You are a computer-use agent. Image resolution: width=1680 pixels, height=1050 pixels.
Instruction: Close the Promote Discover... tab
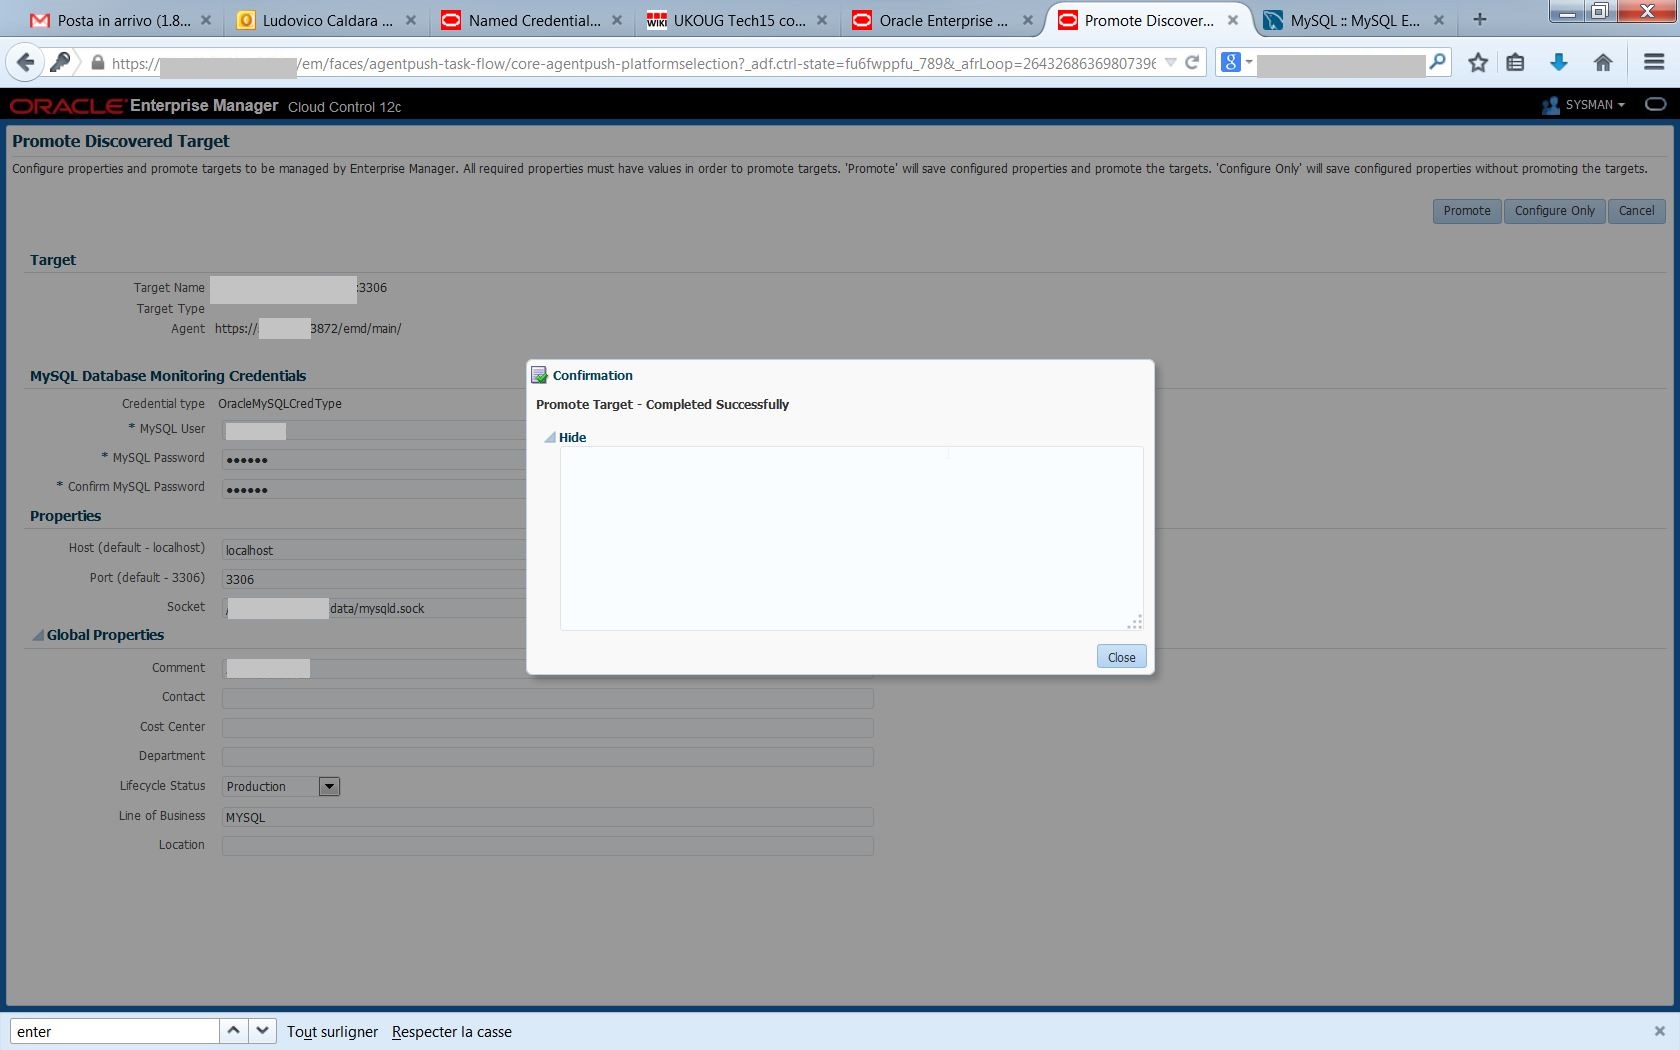(x=1233, y=20)
